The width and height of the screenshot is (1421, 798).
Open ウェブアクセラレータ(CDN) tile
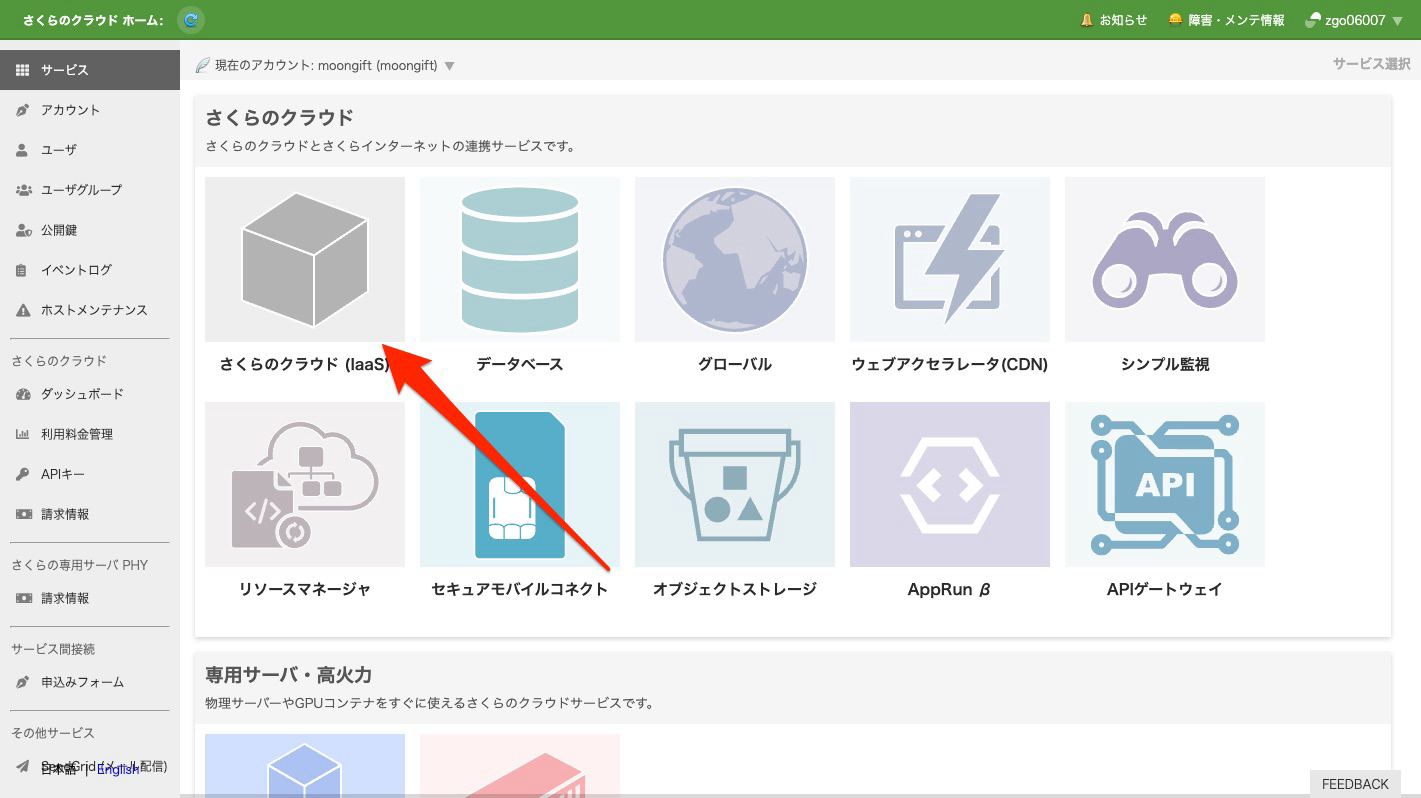pos(950,277)
